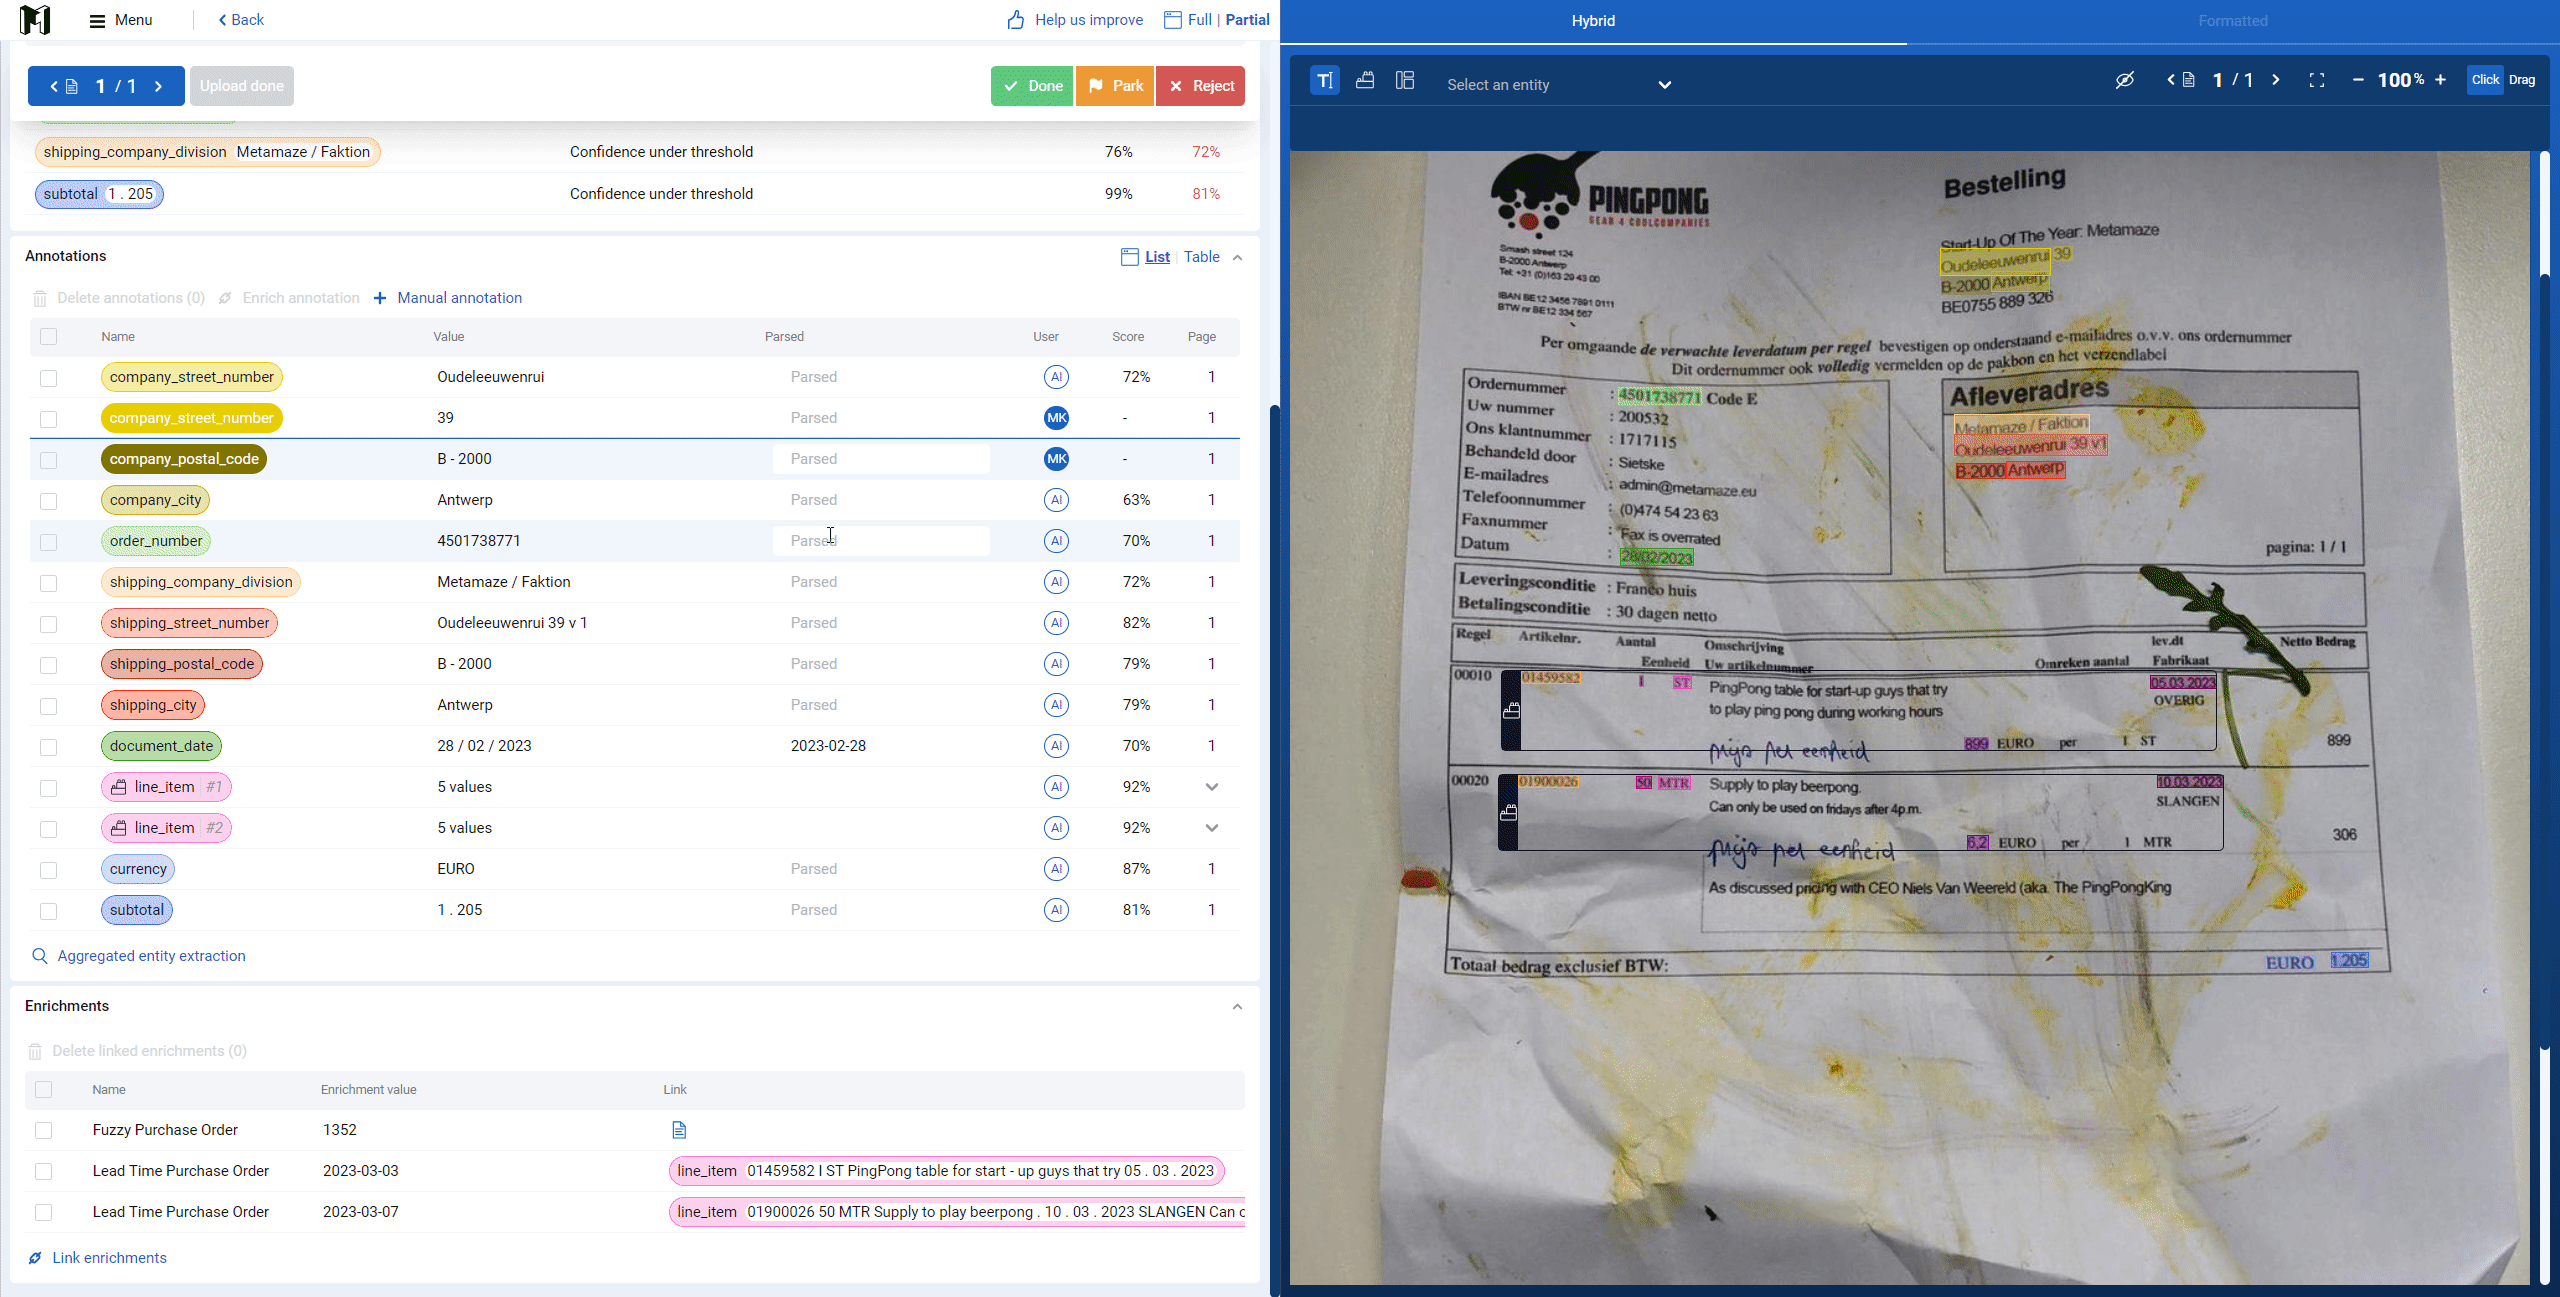Check the Oudeleeuwenrui company_street_number row
The width and height of the screenshot is (2560, 1297).
(x=49, y=378)
